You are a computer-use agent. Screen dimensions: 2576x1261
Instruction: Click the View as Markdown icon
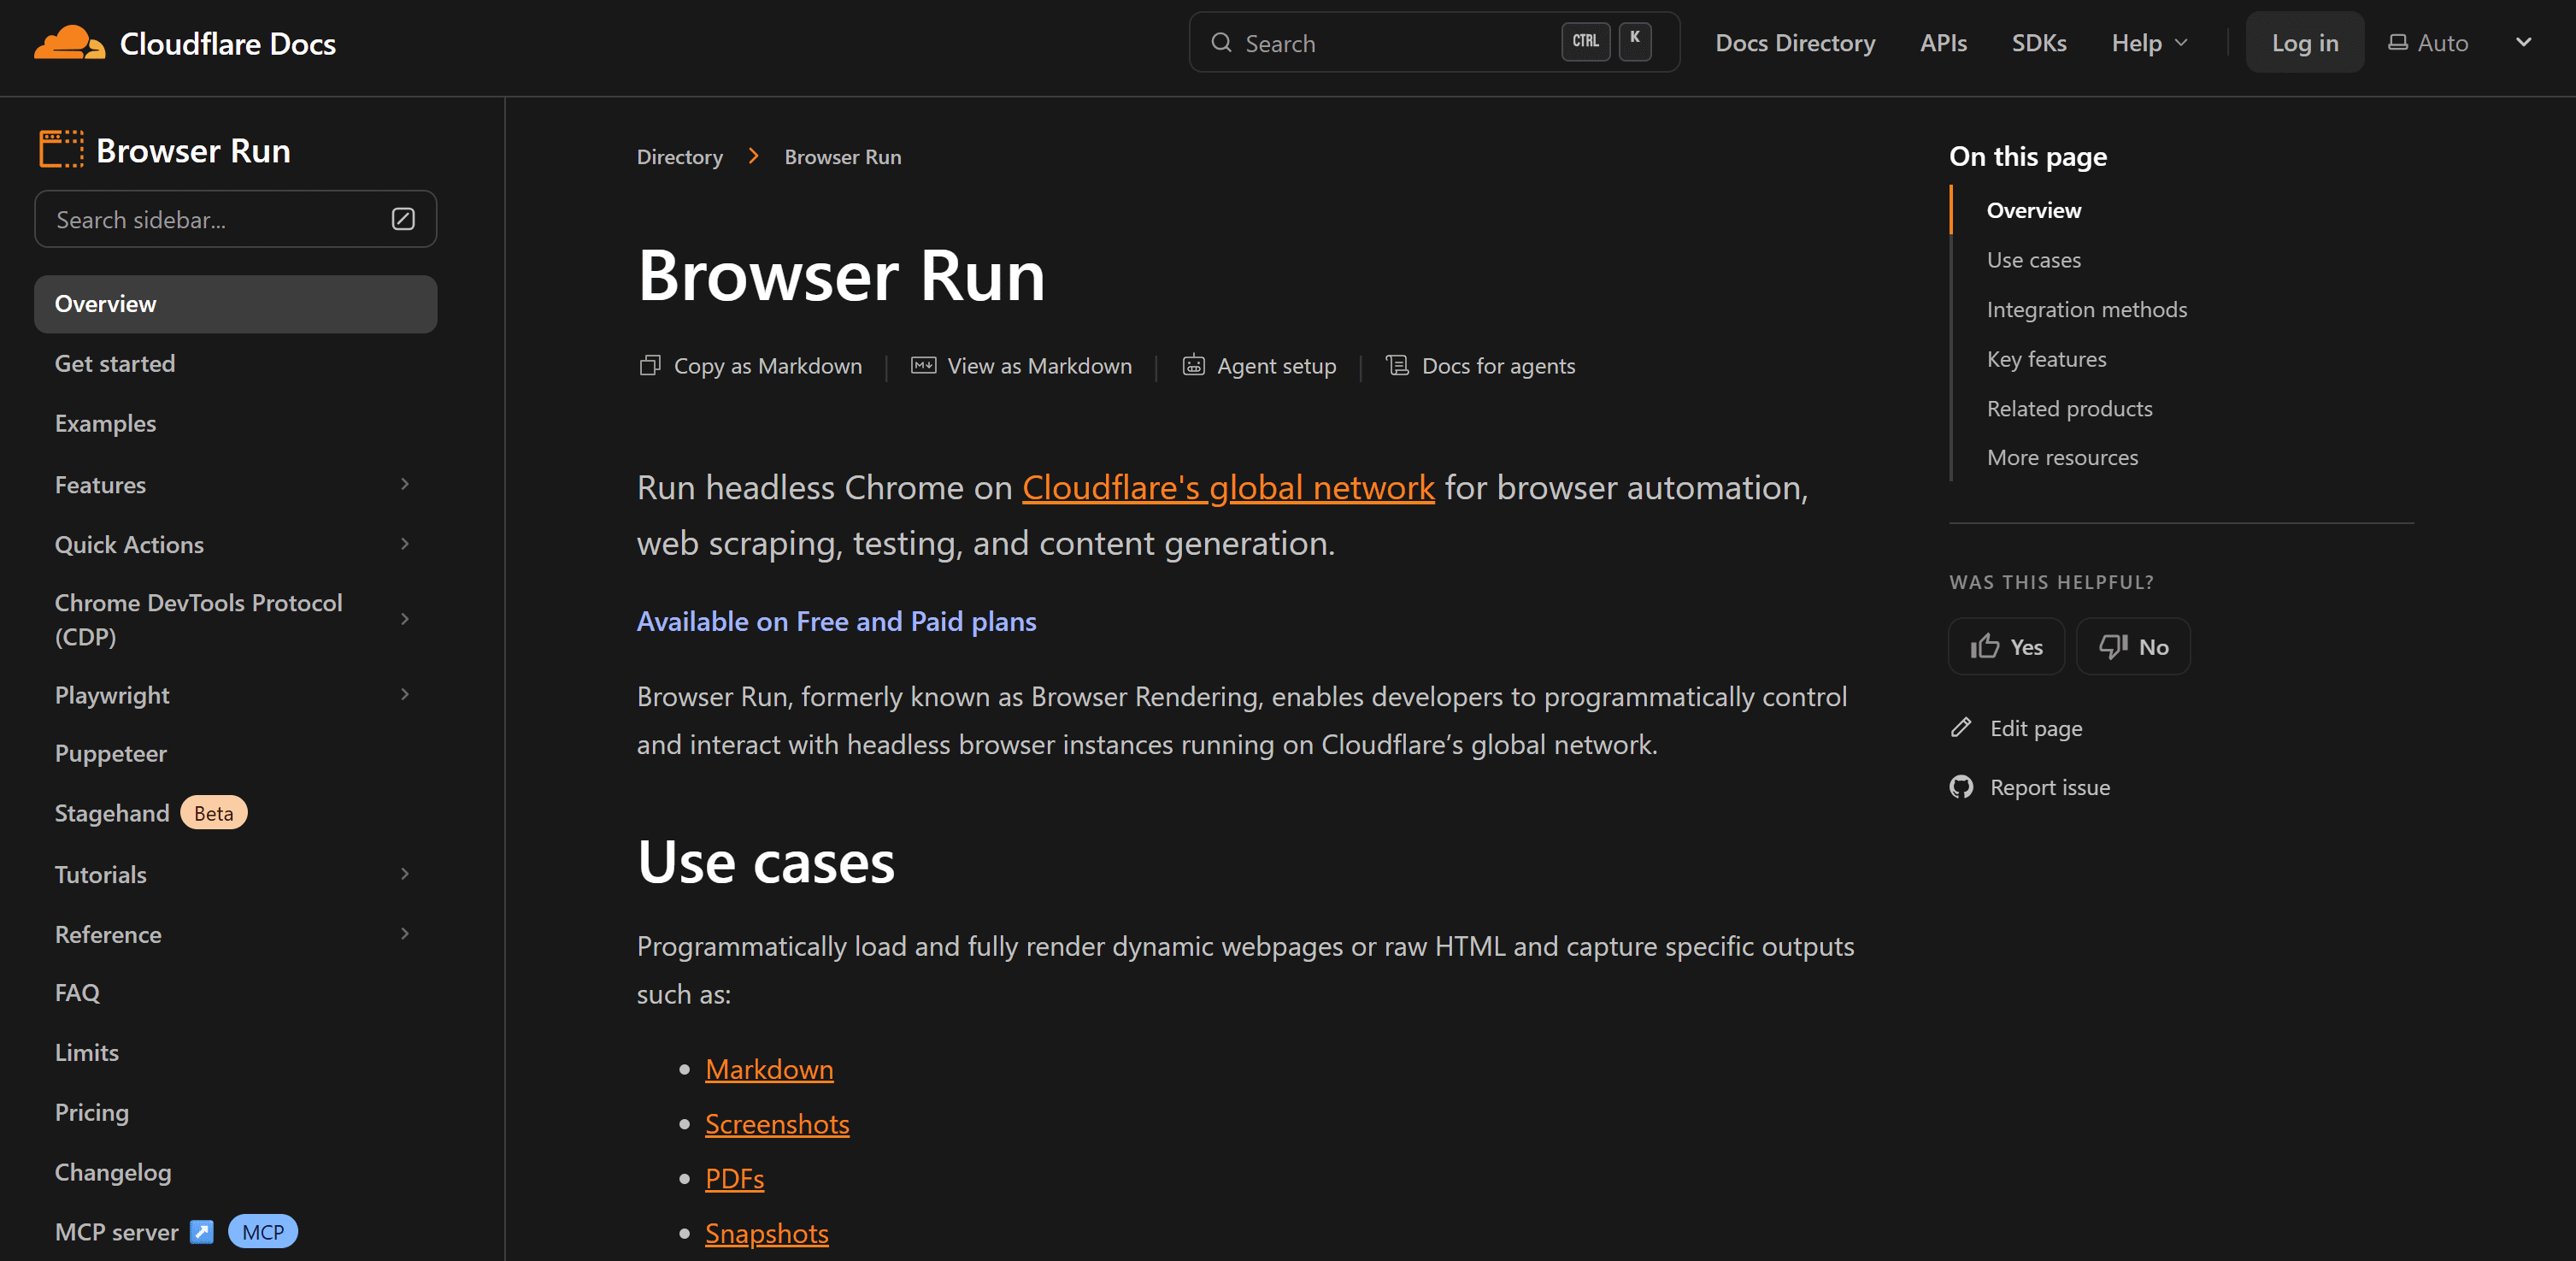(x=923, y=365)
